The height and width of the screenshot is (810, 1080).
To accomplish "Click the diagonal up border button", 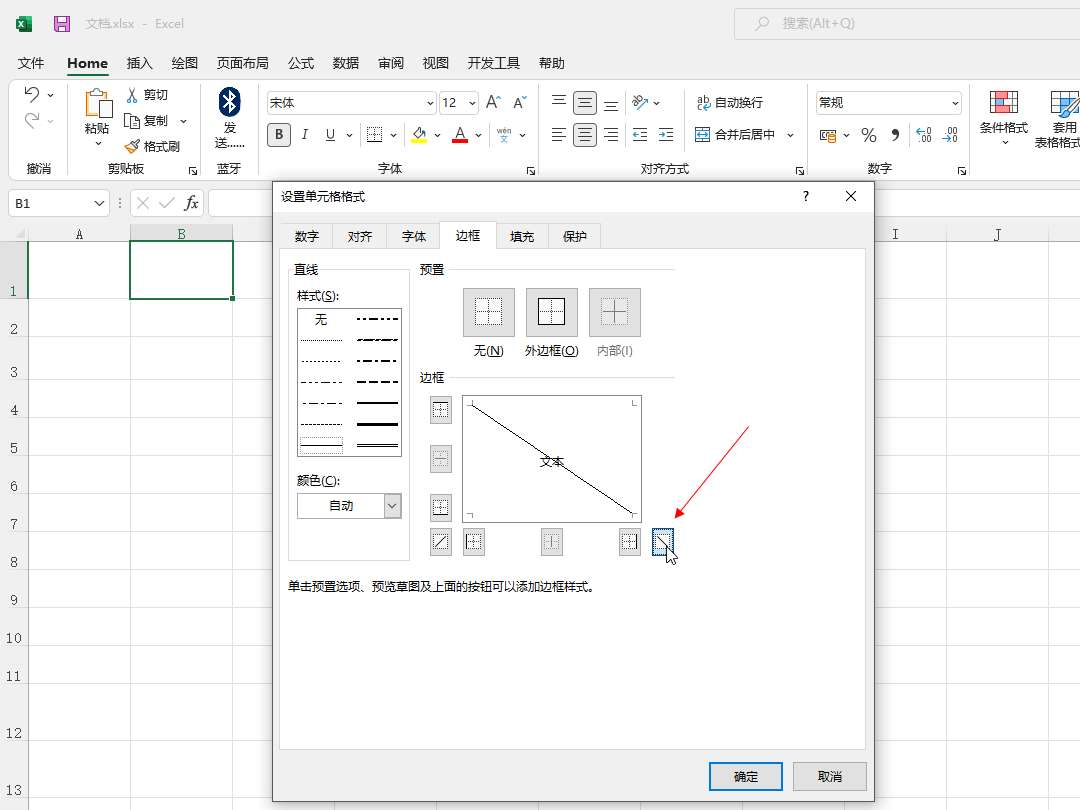I will pyautogui.click(x=441, y=542).
